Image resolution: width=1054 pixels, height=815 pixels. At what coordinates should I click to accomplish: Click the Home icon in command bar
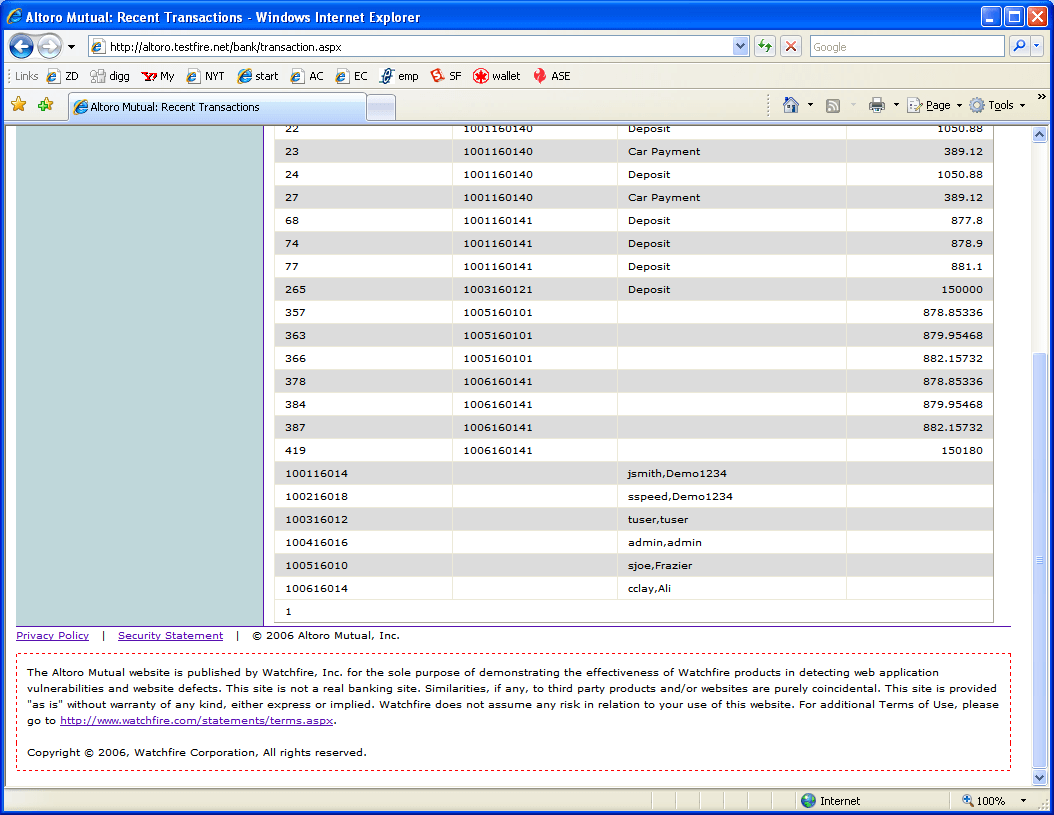pos(791,105)
